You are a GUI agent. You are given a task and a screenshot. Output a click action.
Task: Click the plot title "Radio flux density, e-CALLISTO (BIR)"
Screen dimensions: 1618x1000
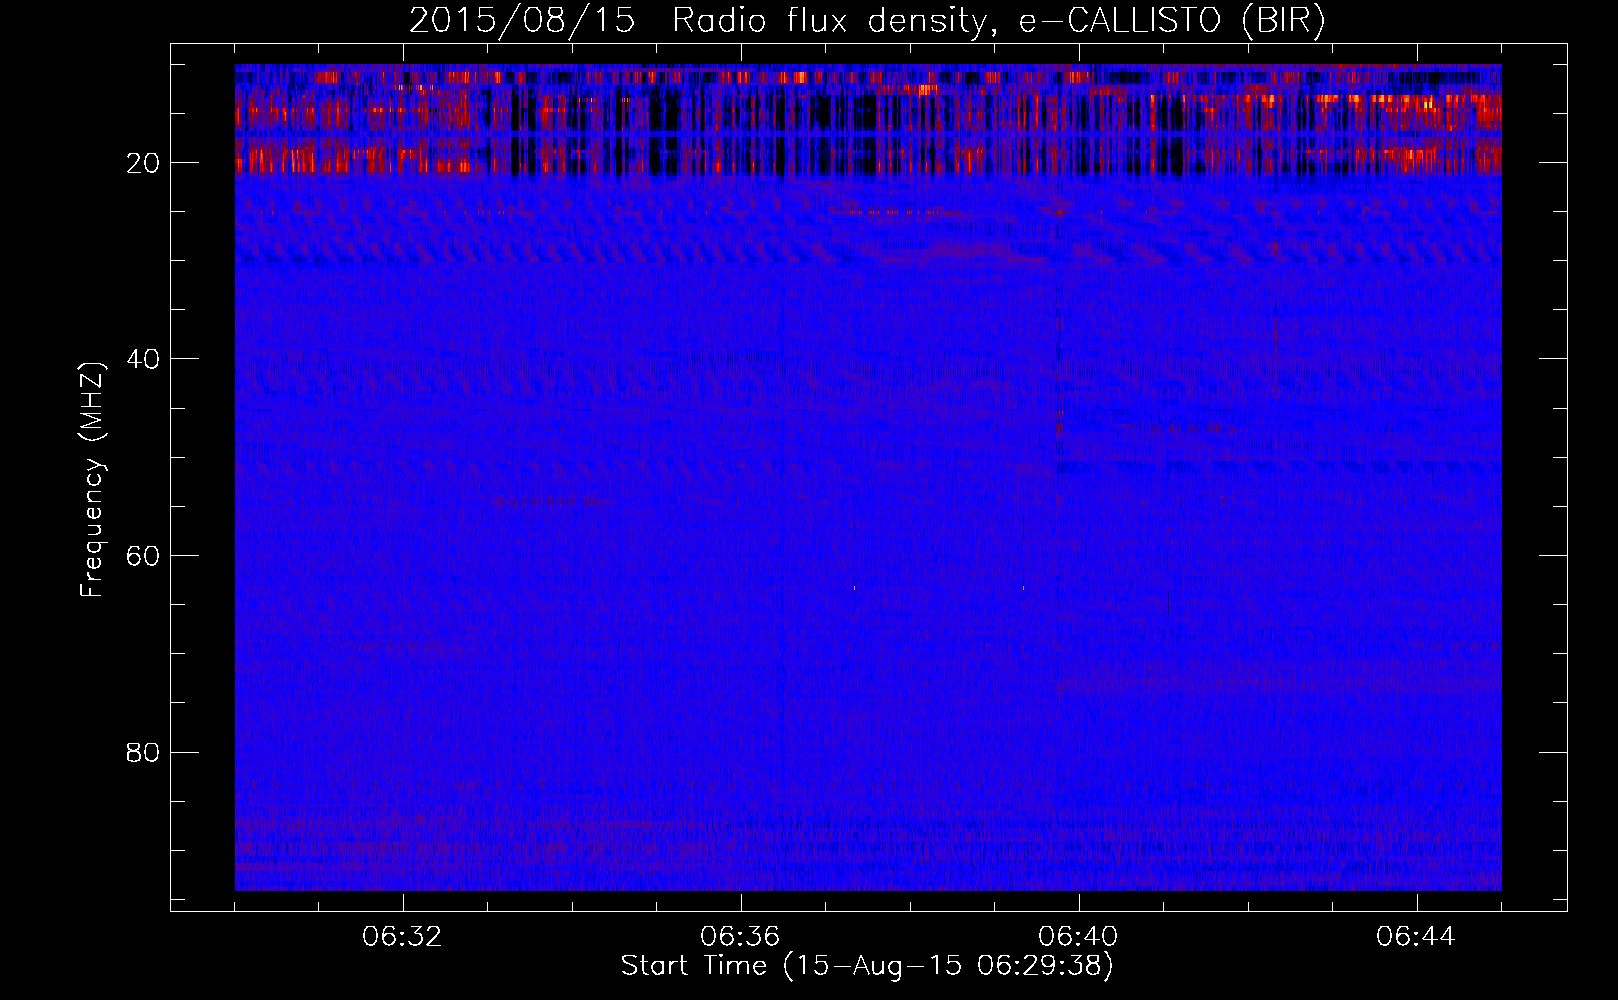[x=998, y=21]
